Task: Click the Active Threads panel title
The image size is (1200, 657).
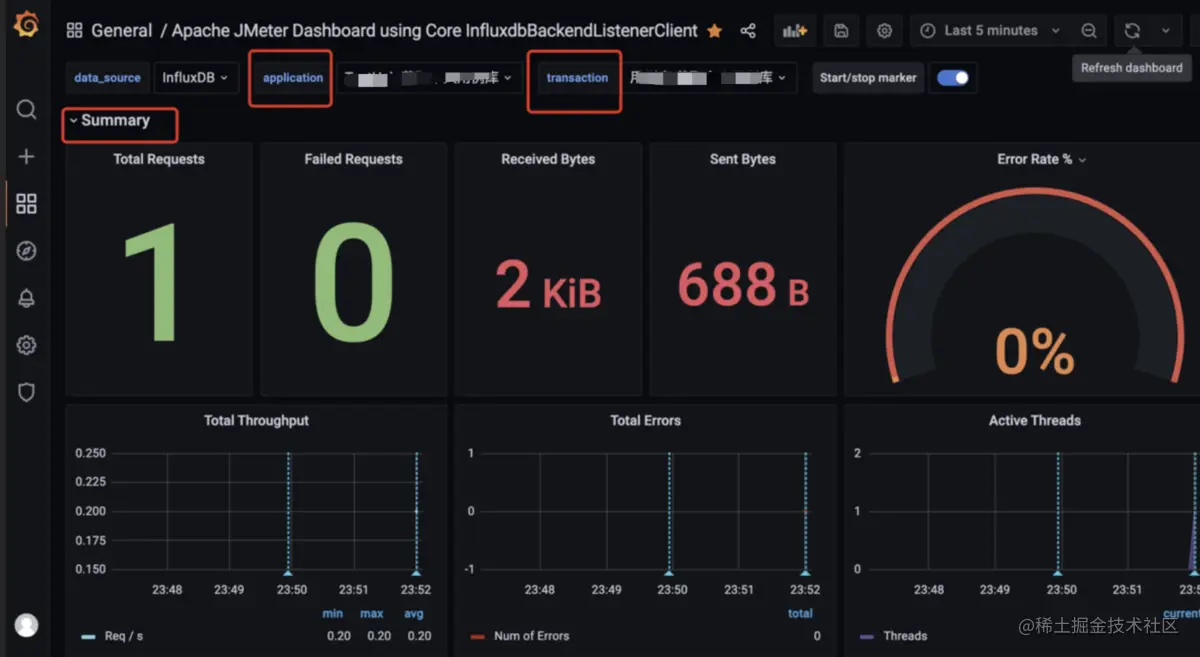Action: [x=1035, y=421]
